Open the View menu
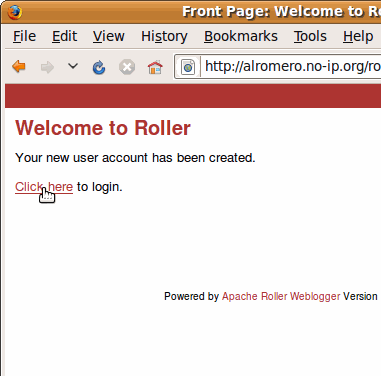 [x=109, y=36]
